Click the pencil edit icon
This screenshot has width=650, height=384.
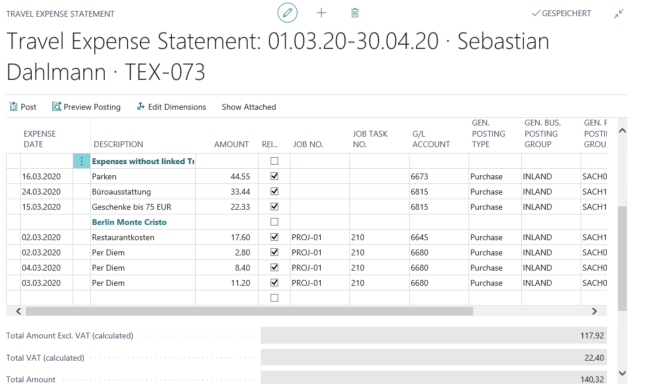287,13
